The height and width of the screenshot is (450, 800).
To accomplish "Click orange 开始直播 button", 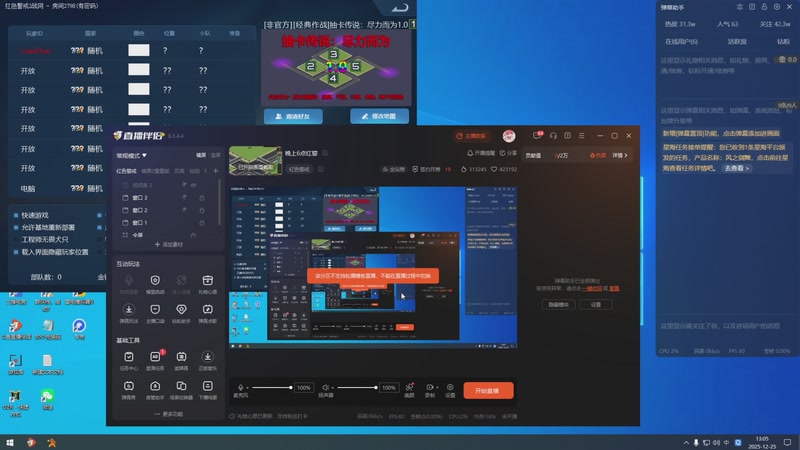I will tap(488, 391).
